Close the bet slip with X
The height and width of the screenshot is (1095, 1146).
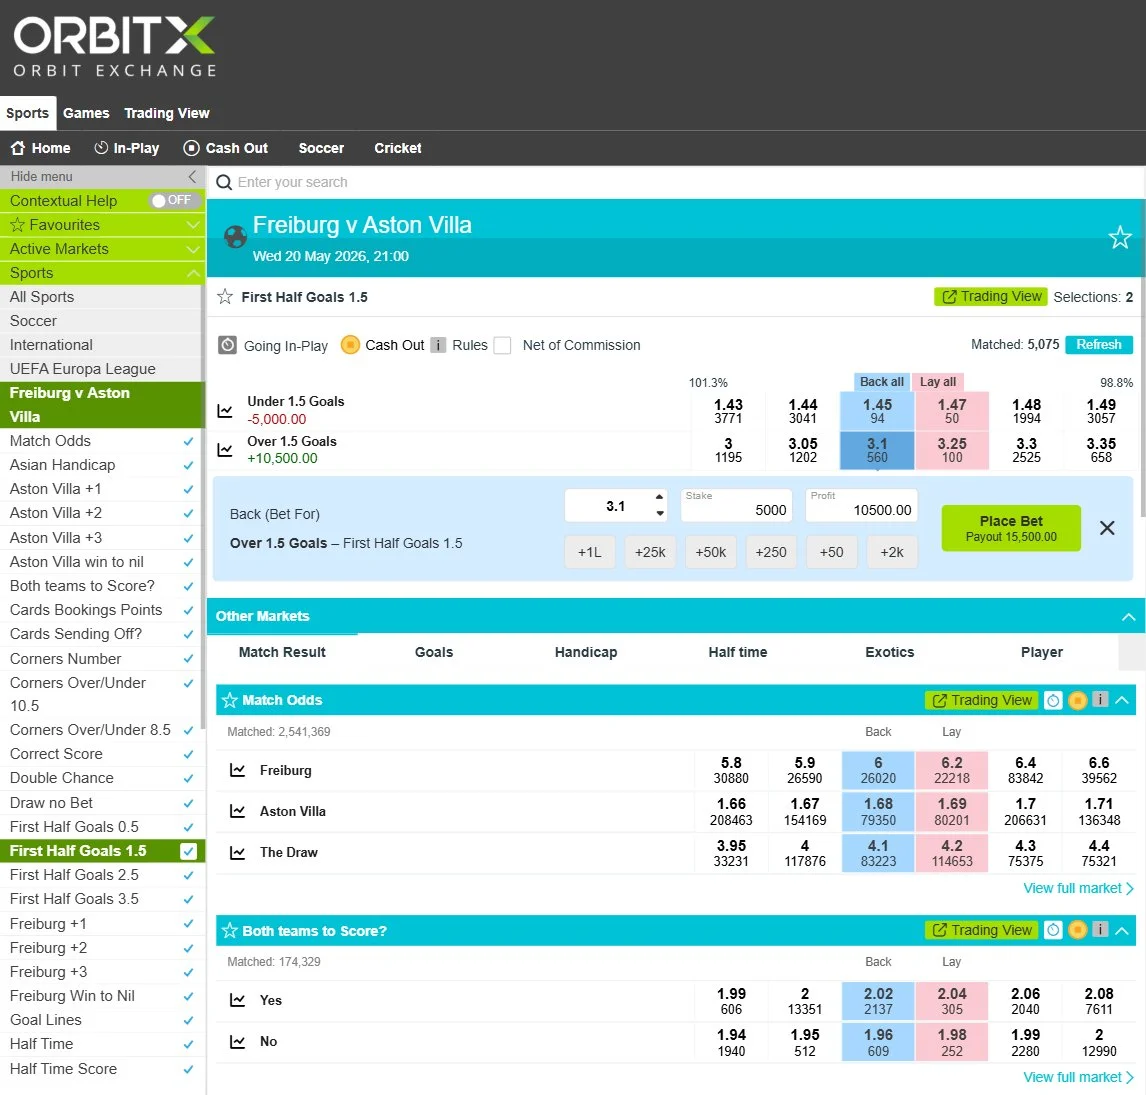point(1107,528)
